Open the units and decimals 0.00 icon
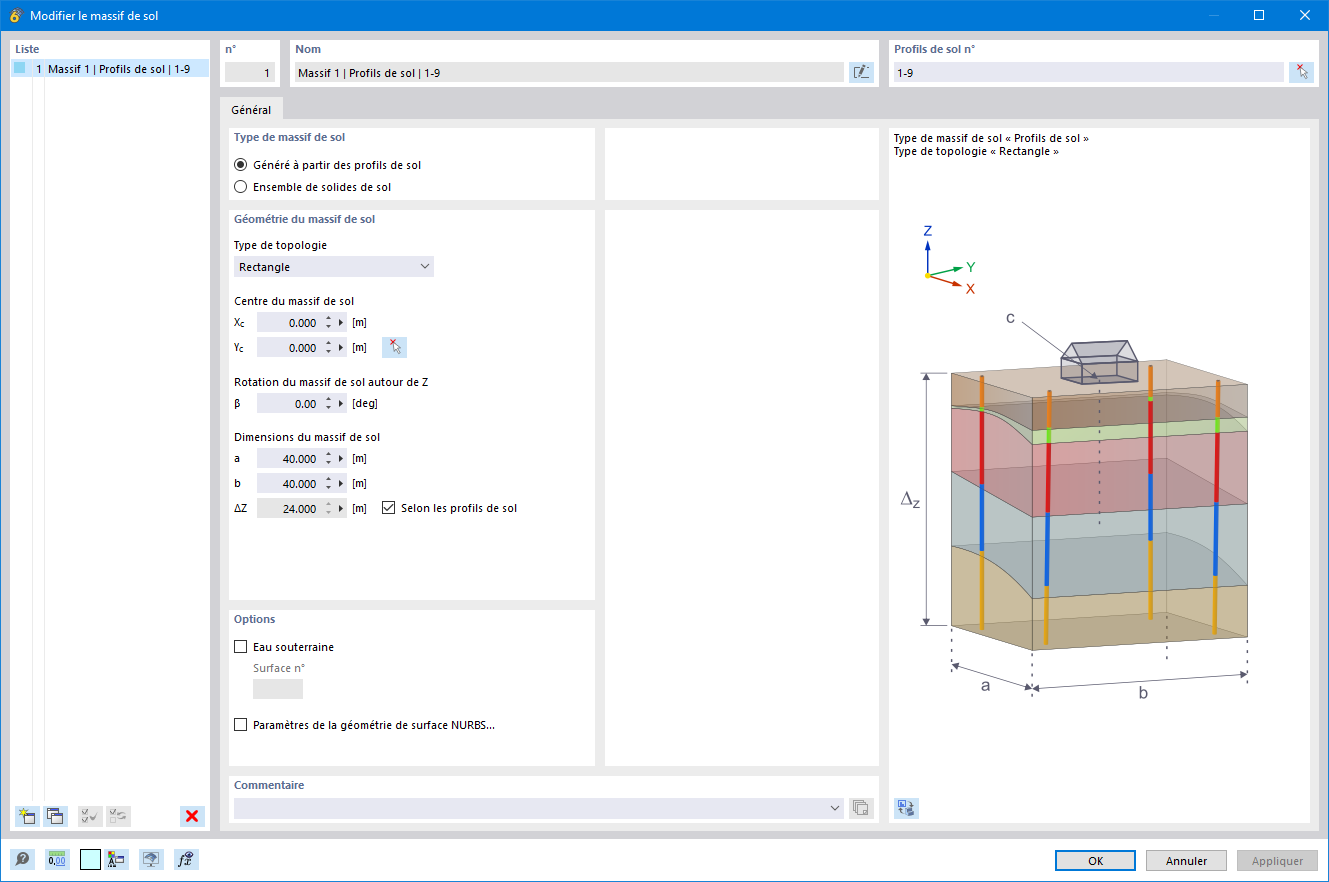The width and height of the screenshot is (1329, 882). coord(57,859)
